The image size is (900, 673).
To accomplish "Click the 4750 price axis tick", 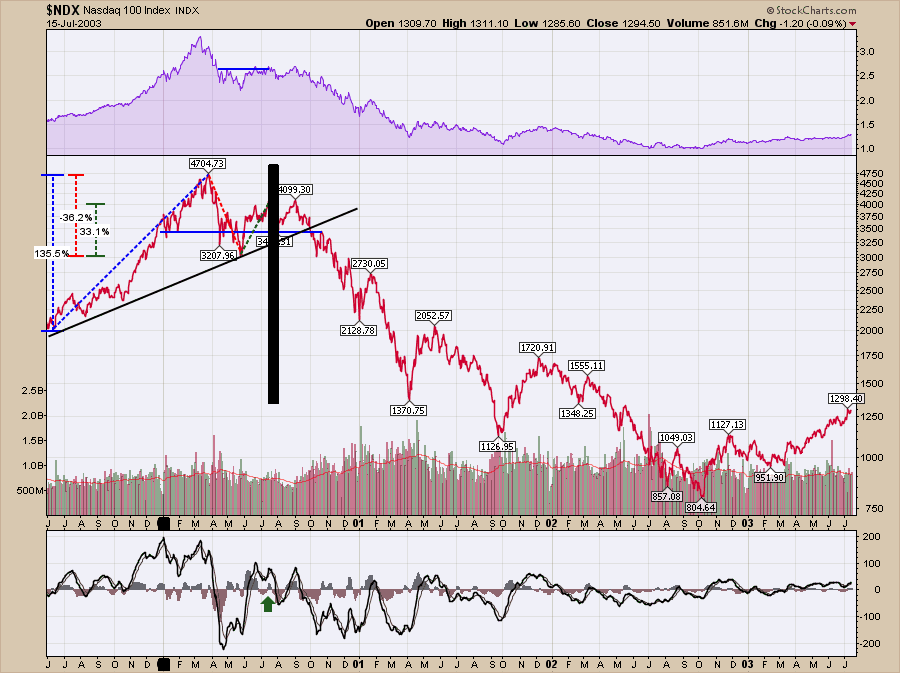I will pos(870,173).
